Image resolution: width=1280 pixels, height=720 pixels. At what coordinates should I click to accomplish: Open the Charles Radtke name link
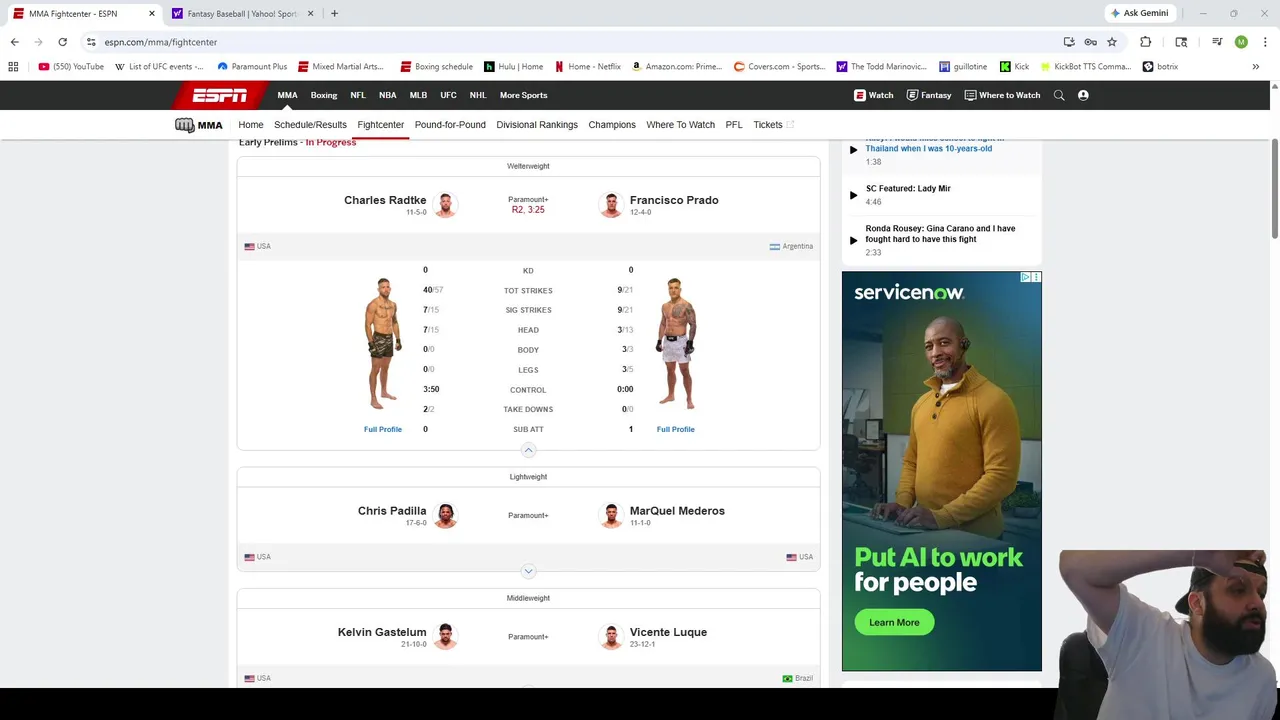tap(385, 200)
